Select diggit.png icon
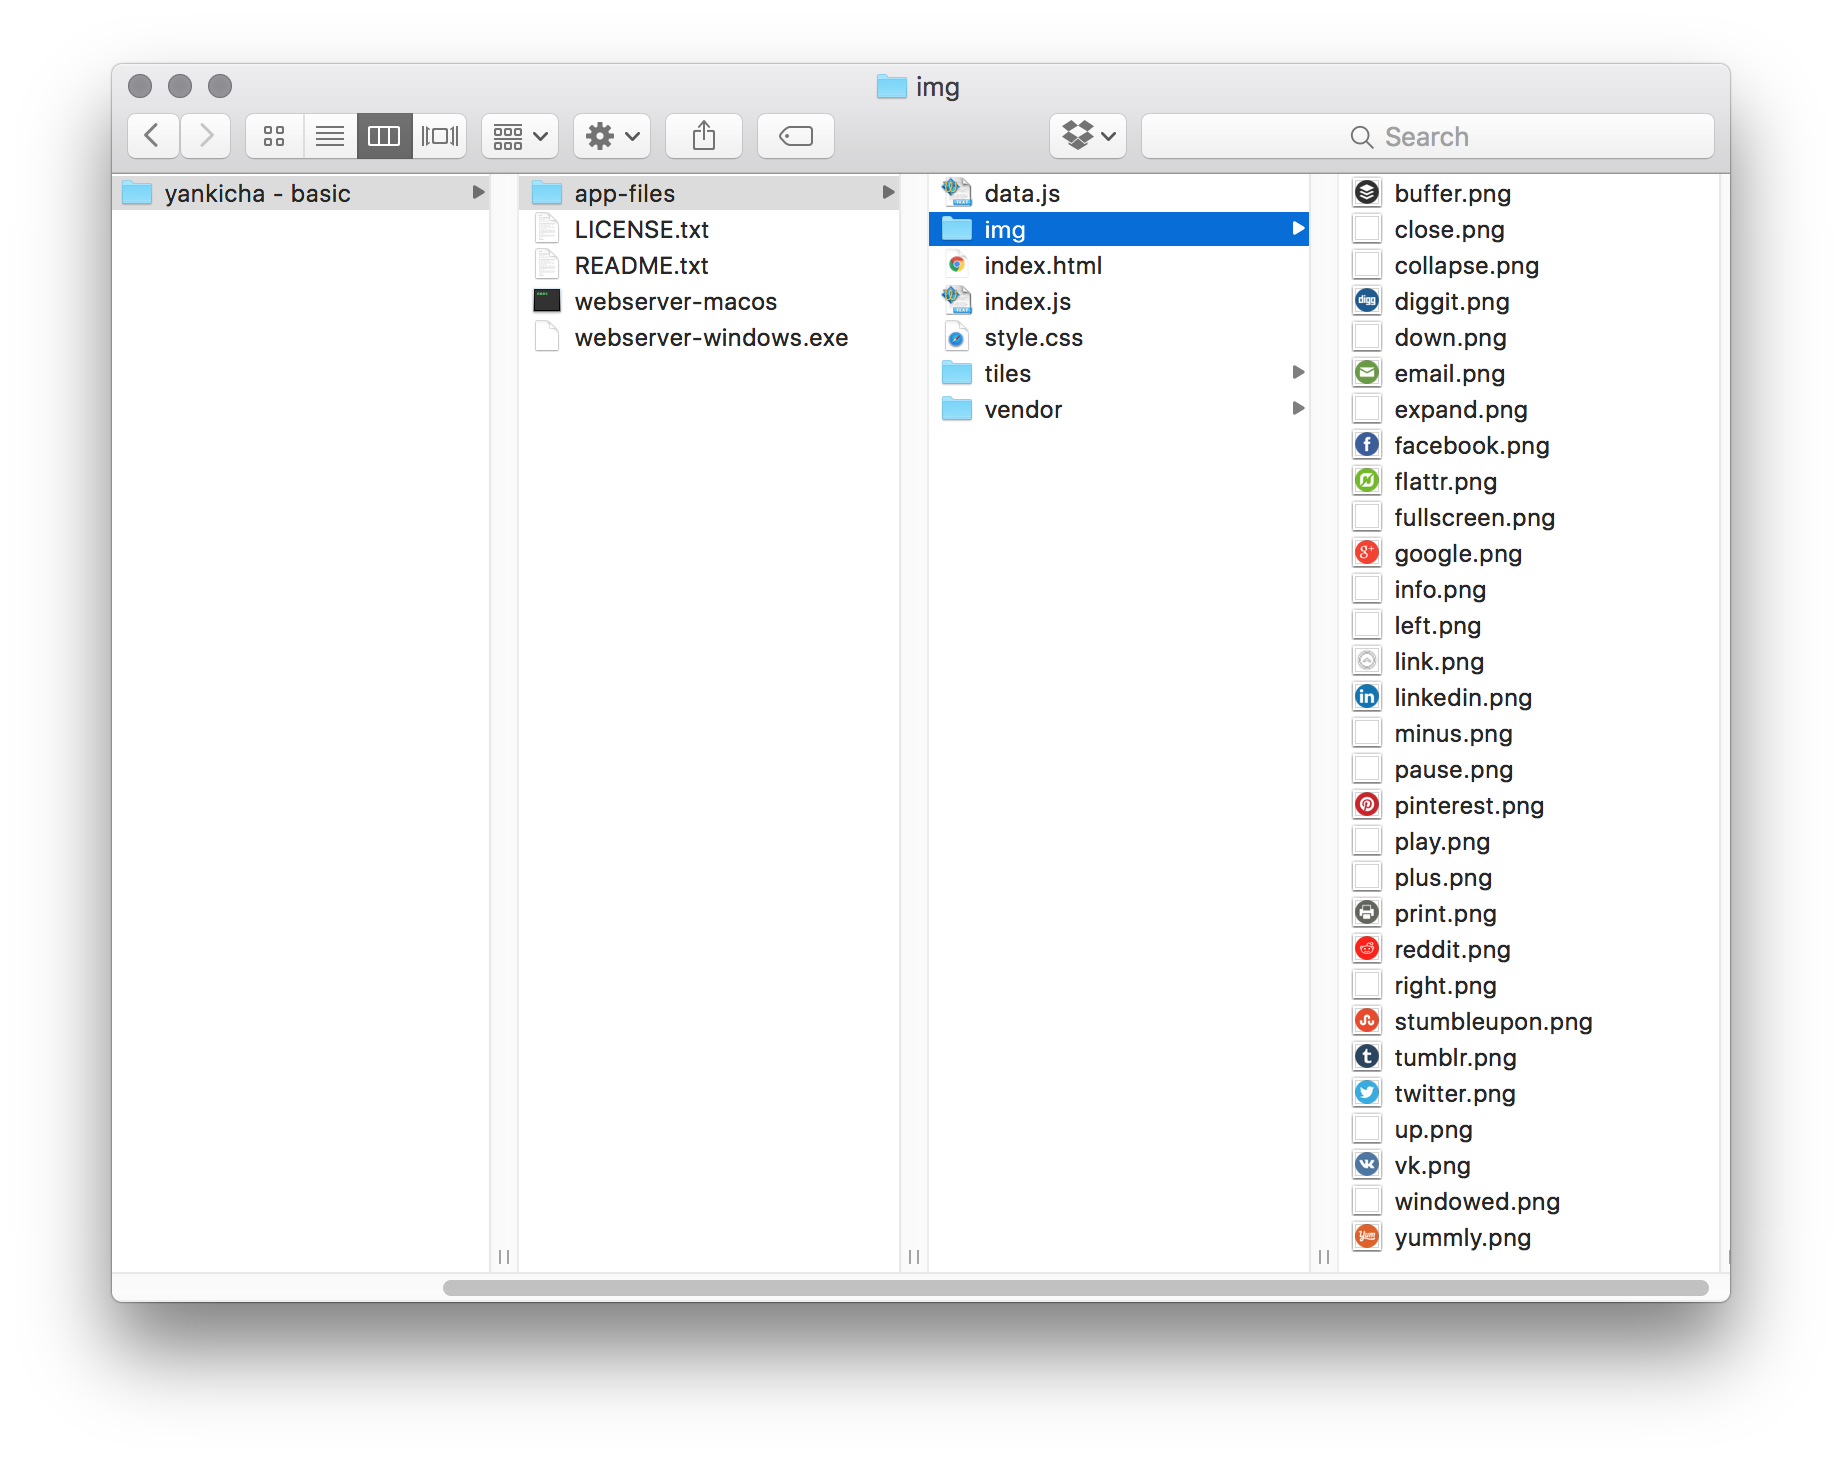 1367,301
